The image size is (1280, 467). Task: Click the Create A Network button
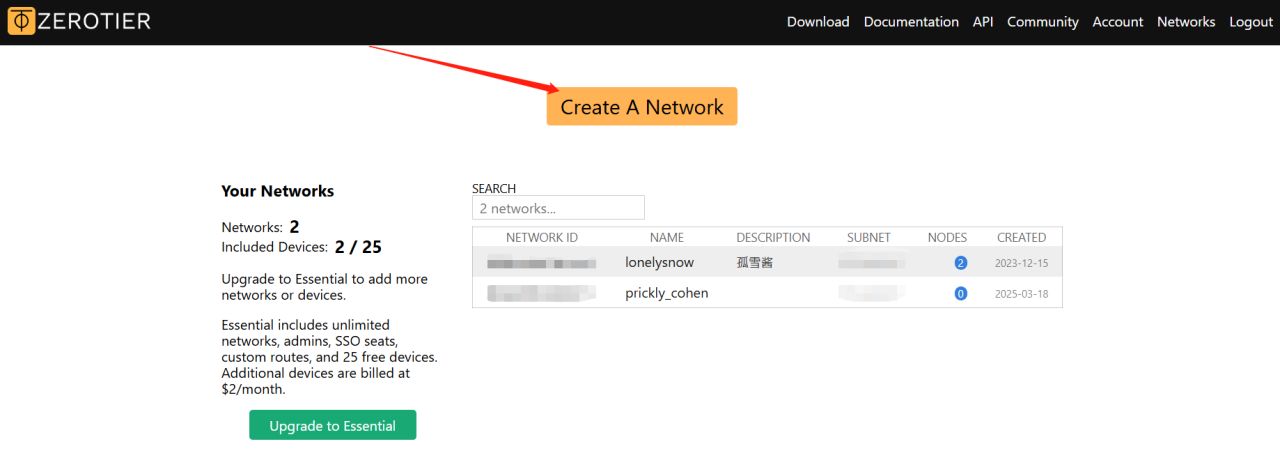tap(642, 107)
